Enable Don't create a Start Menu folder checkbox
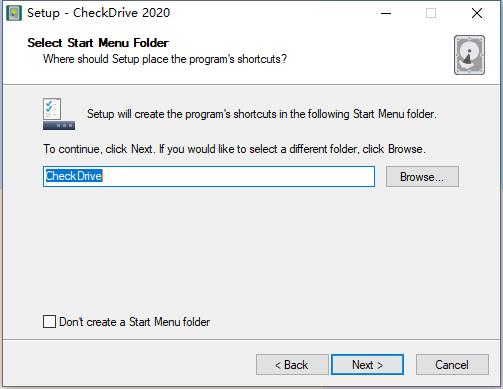 point(49,322)
